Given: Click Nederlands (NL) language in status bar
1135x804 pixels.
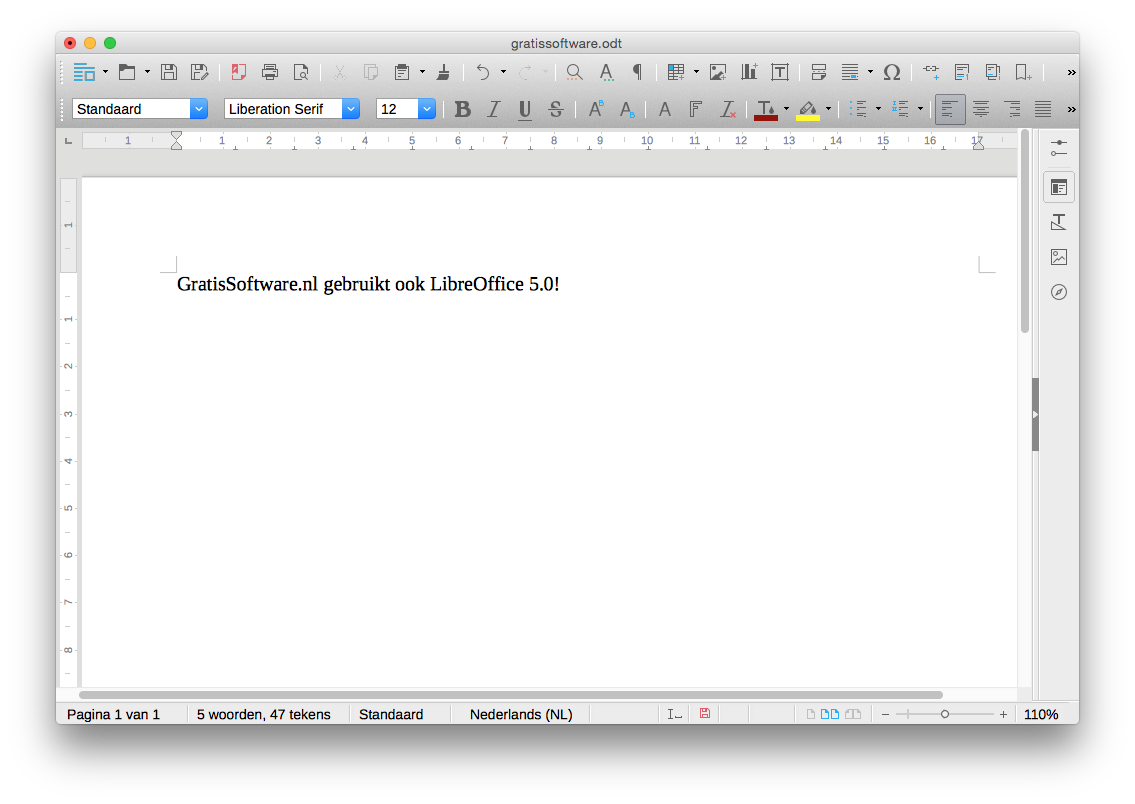Looking at the screenshot, I should coord(520,714).
